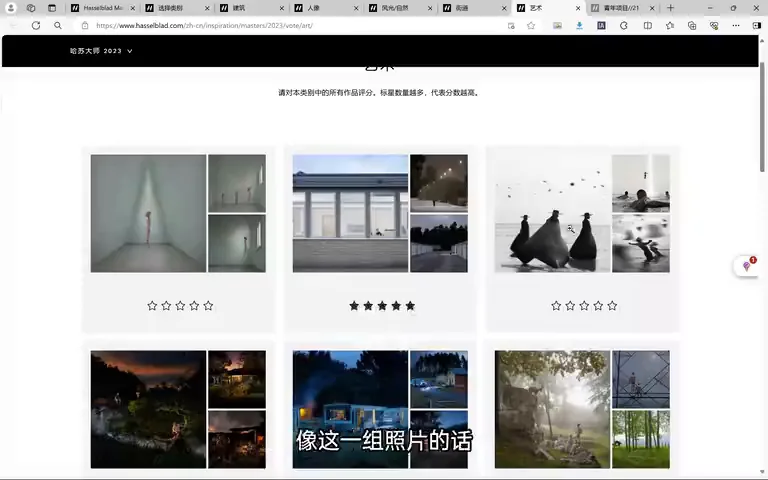The width and height of the screenshot is (768, 480).
Task: Open the large sunset garden night photo
Action: pos(148,409)
